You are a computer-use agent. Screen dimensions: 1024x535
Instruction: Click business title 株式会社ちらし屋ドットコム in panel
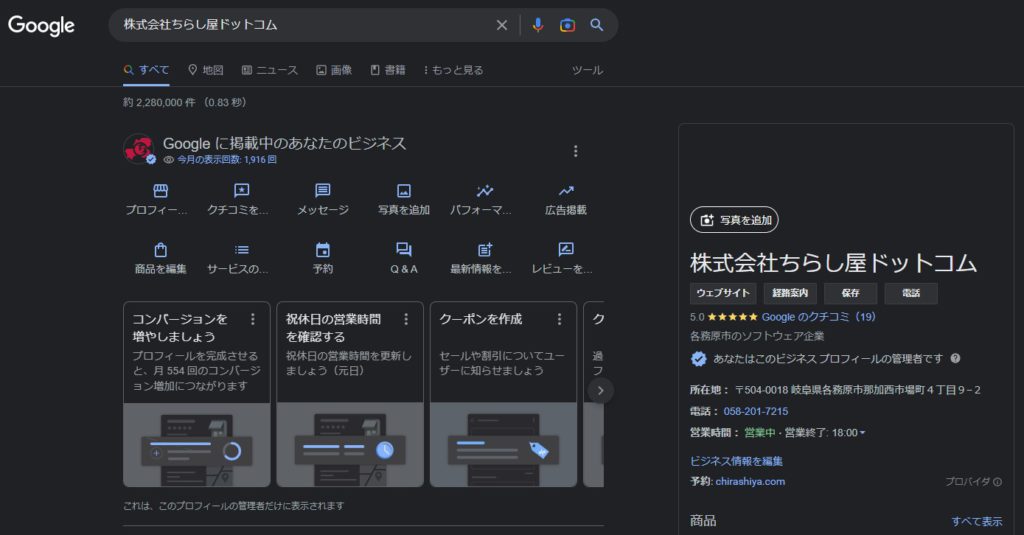pos(833,263)
